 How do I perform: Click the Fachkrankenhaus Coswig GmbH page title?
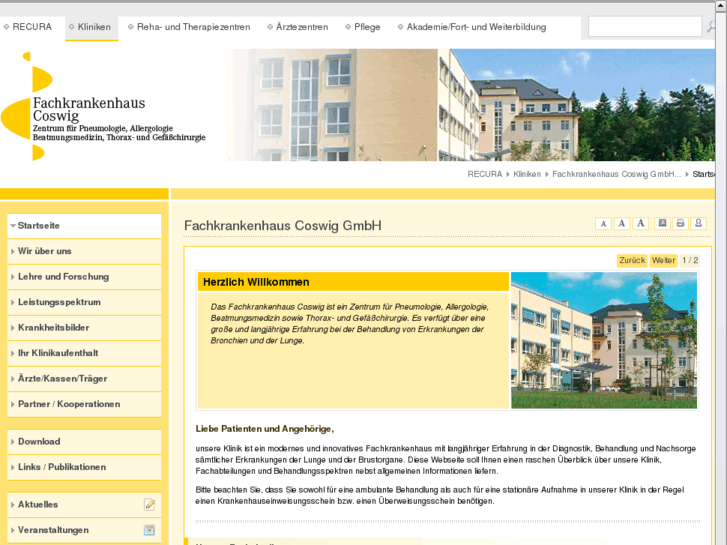[x=283, y=225]
